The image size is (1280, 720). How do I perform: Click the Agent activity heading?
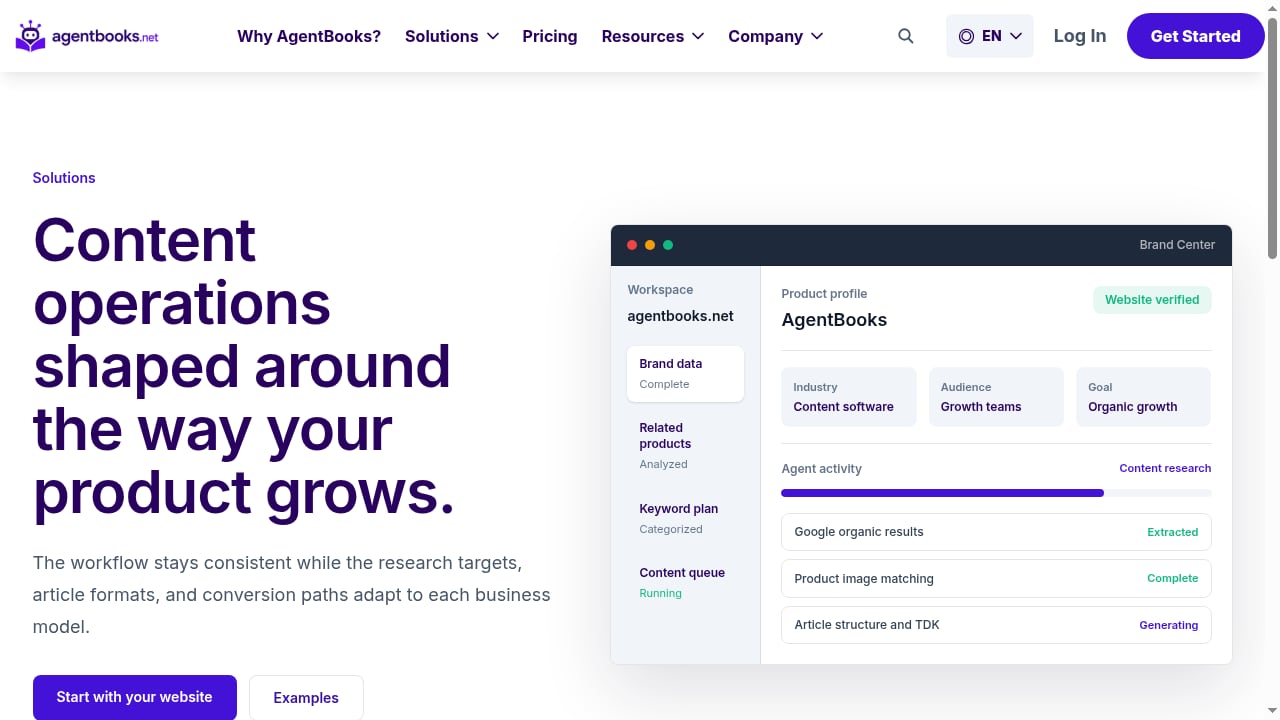[821, 469]
